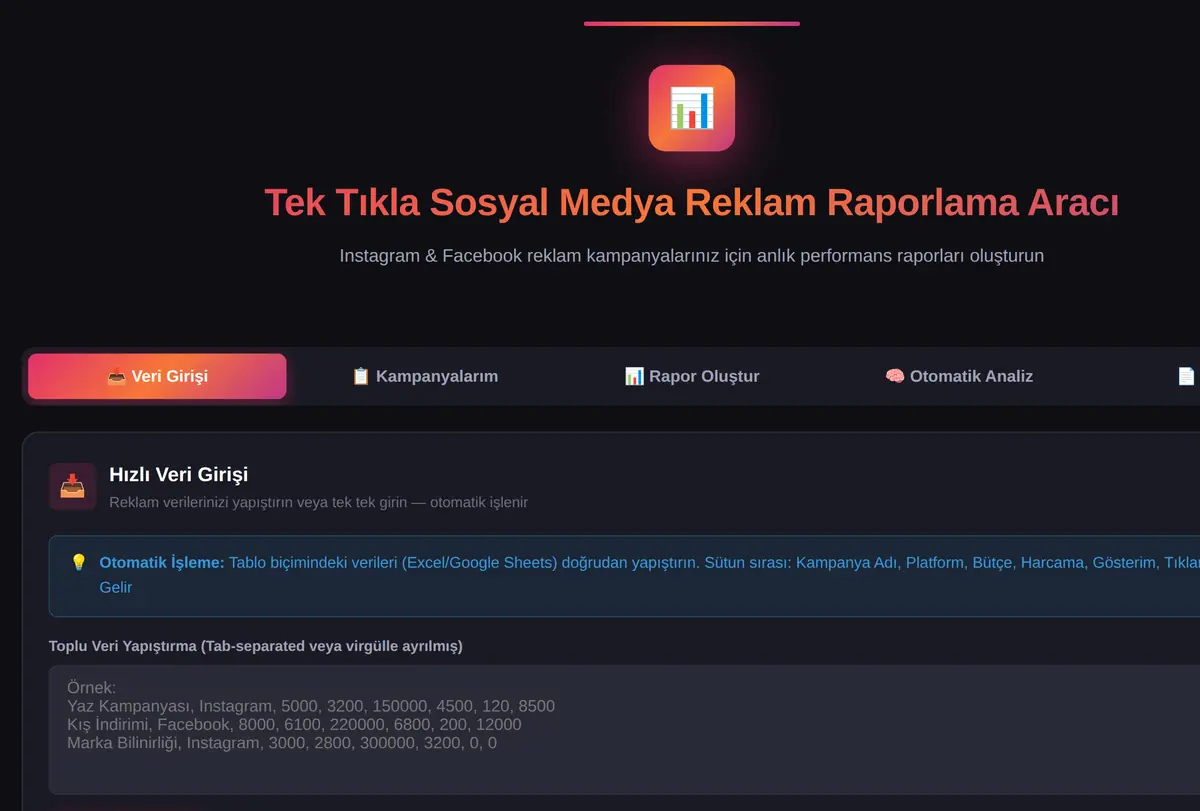Click the Otomatik İşleme bold label
1200x811 pixels.
[162, 562]
